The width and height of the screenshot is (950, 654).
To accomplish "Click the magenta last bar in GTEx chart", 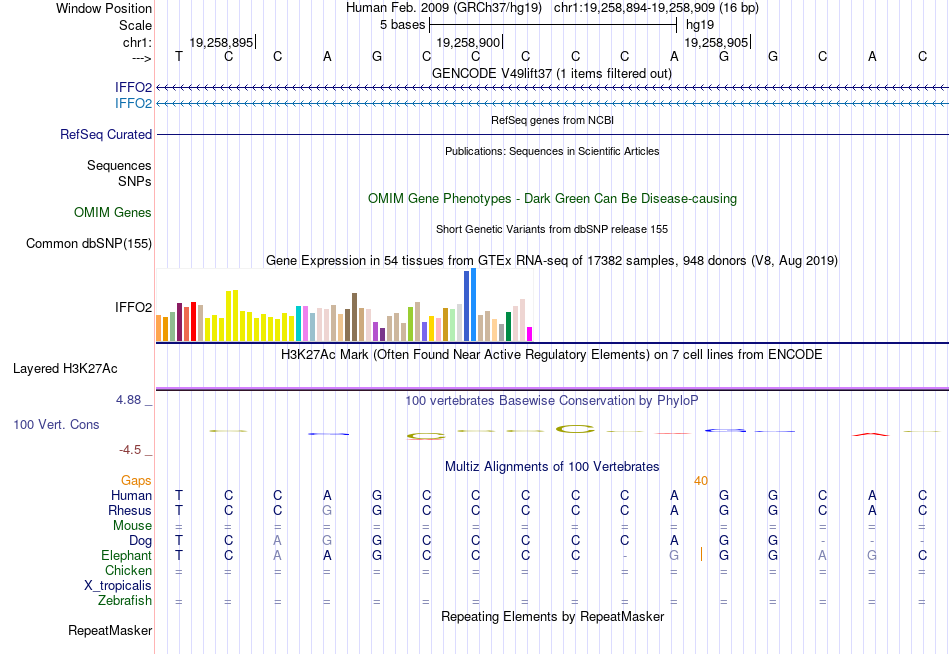I will click(x=530, y=334).
